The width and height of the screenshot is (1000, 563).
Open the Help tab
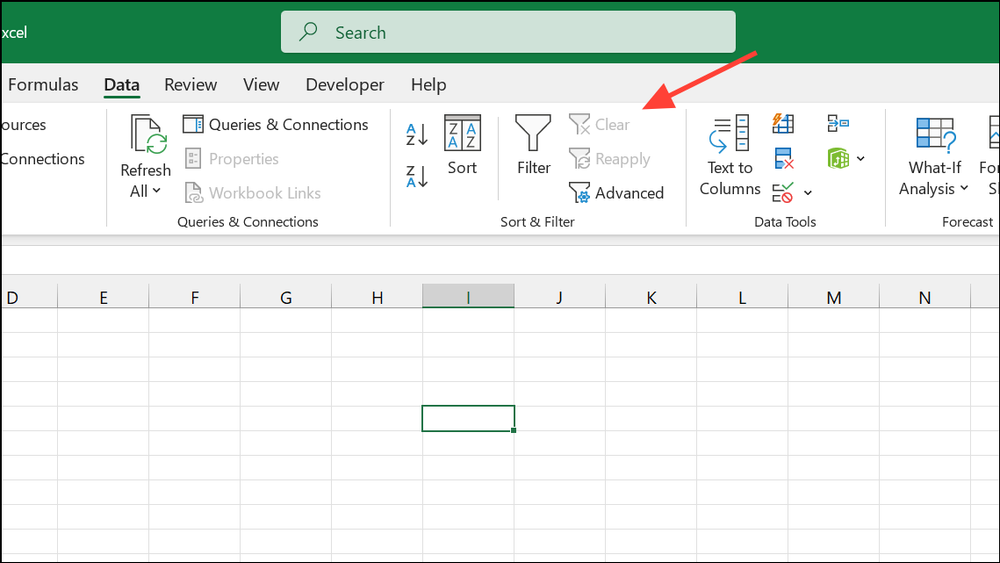[x=428, y=85]
